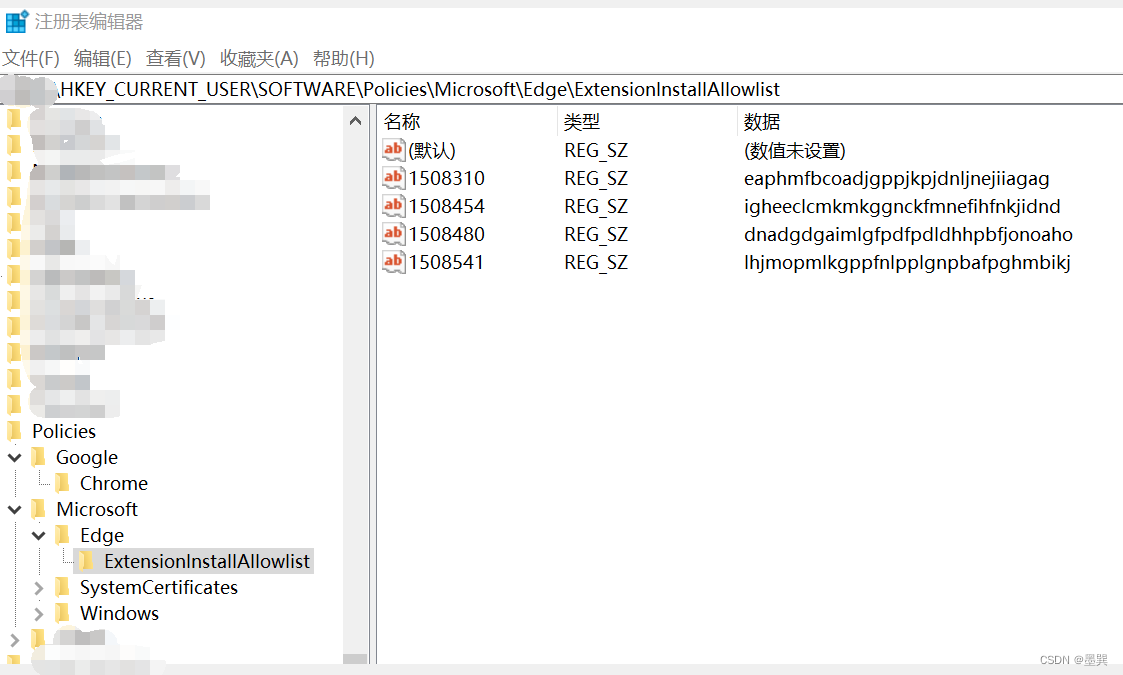Click the SystemCertificates folder icon

62,587
